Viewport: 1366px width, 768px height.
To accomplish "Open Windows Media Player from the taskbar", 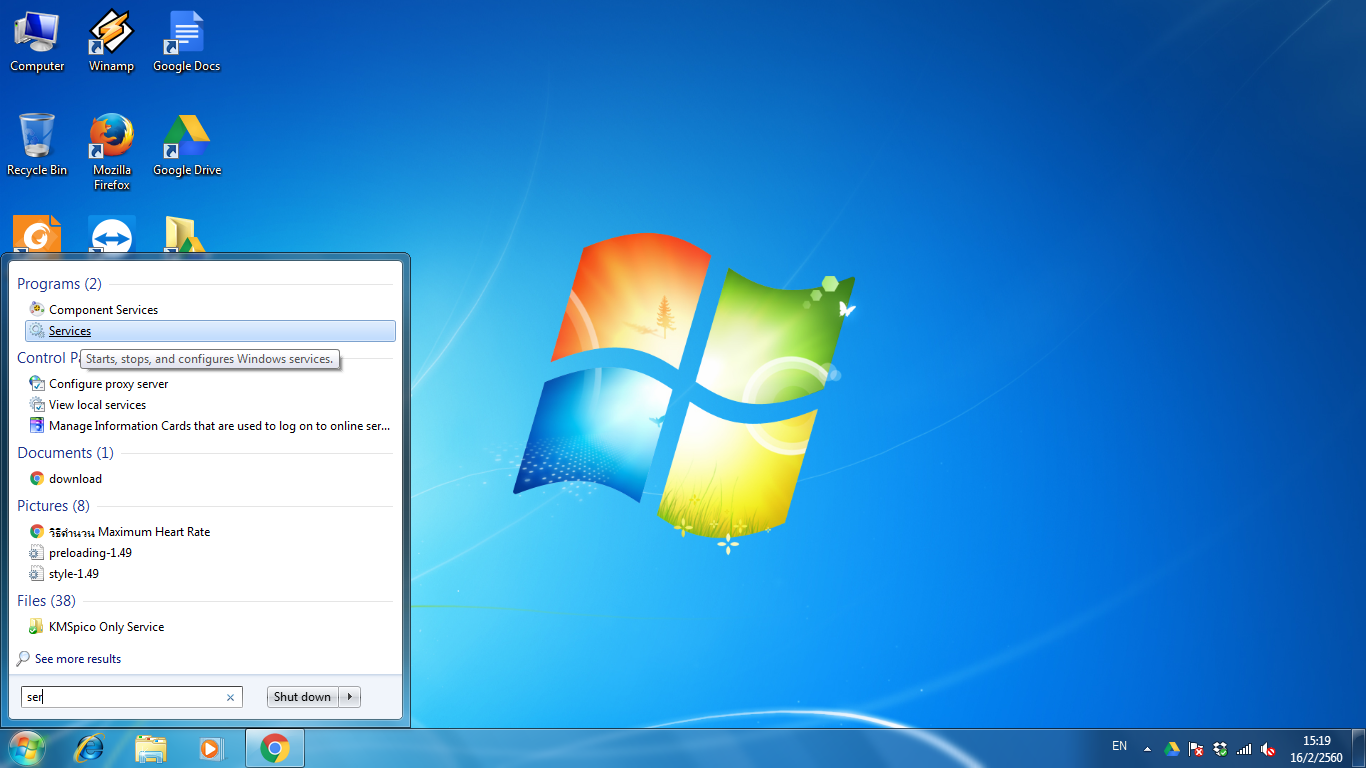I will pos(211,748).
